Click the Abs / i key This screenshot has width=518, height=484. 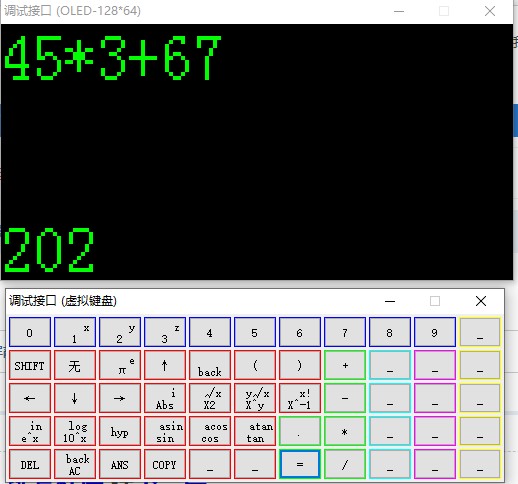[x=165, y=398]
